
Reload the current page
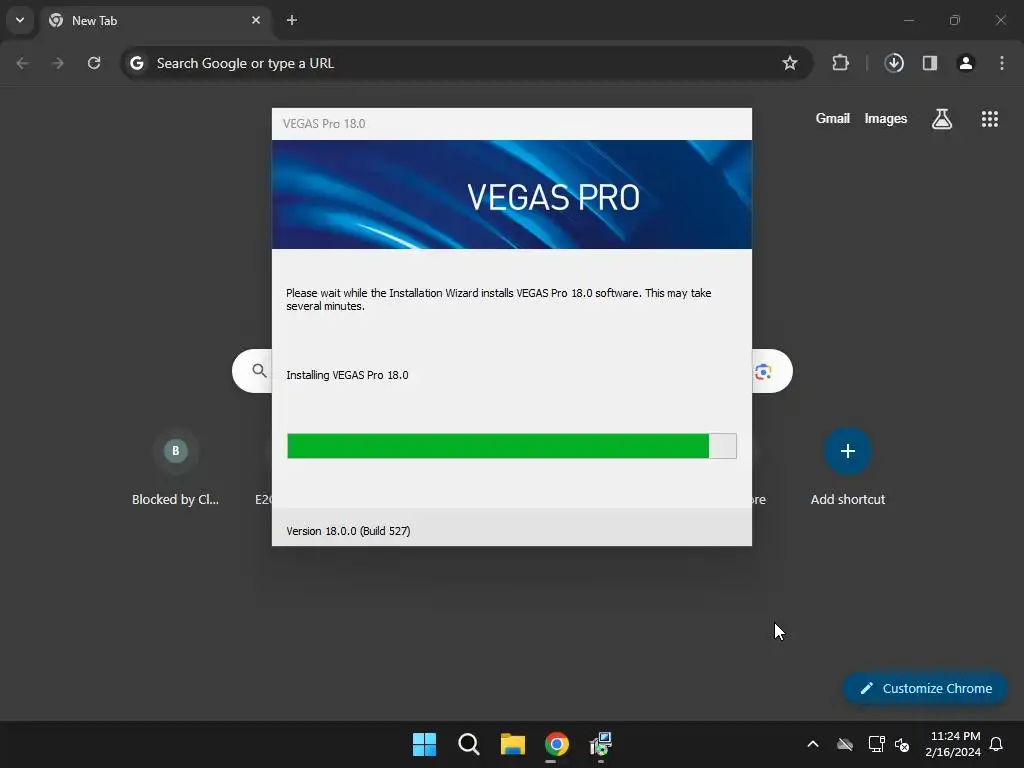click(94, 63)
